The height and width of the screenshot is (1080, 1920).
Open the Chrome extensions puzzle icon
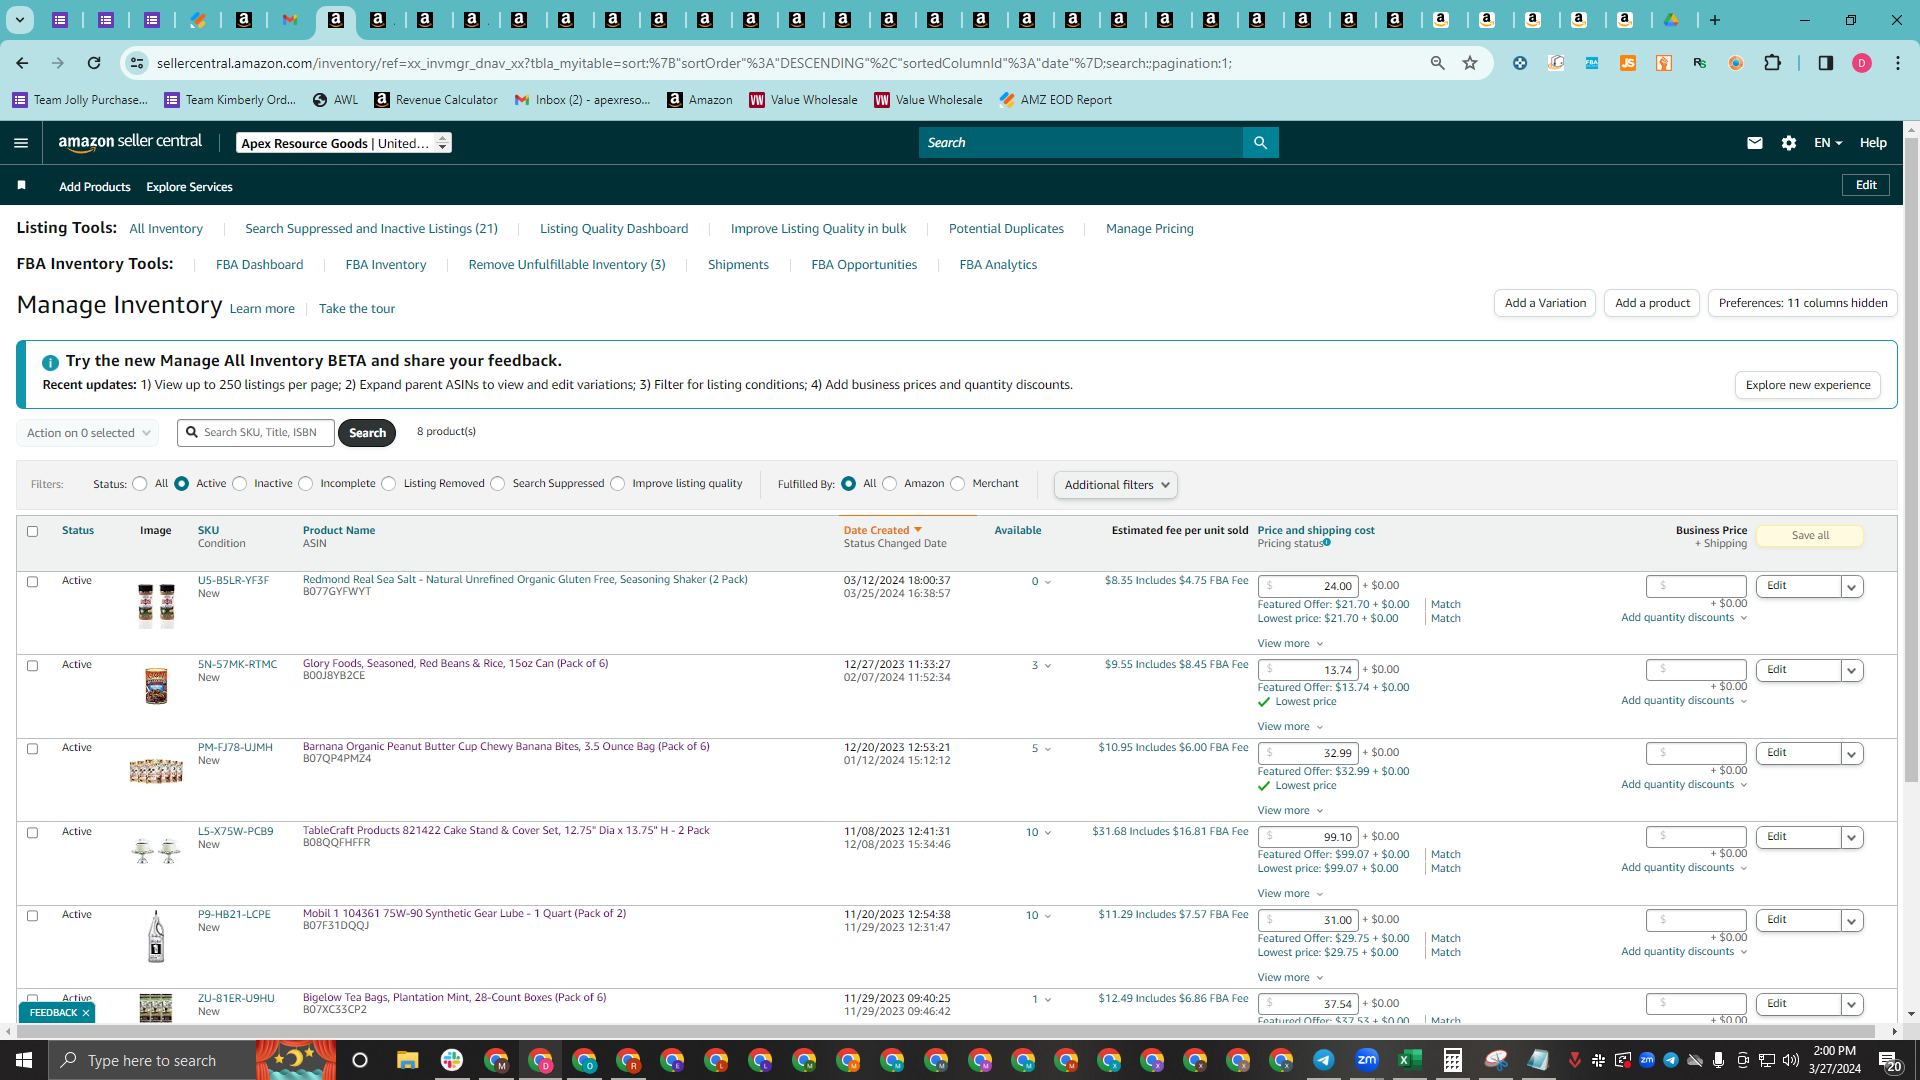coord(1773,63)
